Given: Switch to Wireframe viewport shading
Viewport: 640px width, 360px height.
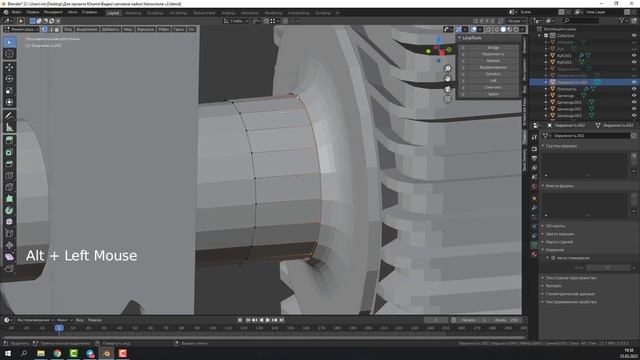Looking at the screenshot, I should coord(497,29).
